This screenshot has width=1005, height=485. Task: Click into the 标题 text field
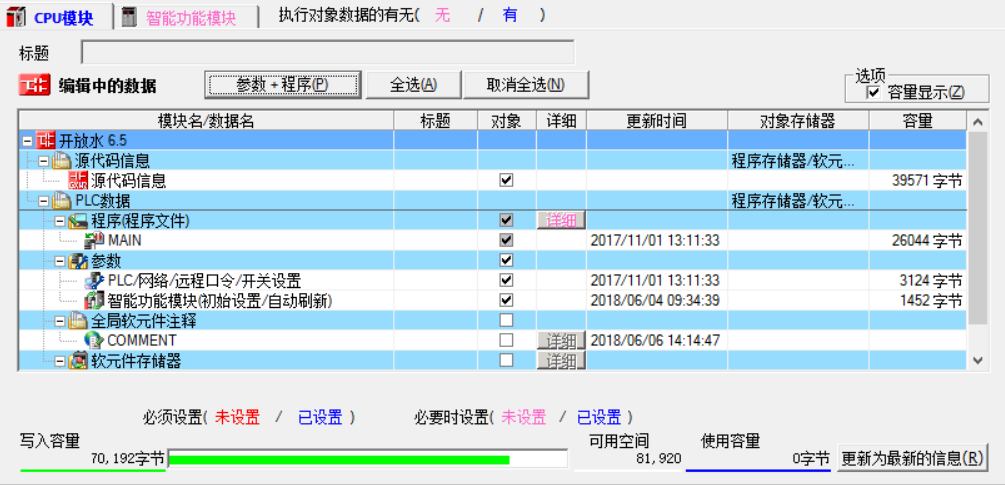(328, 52)
